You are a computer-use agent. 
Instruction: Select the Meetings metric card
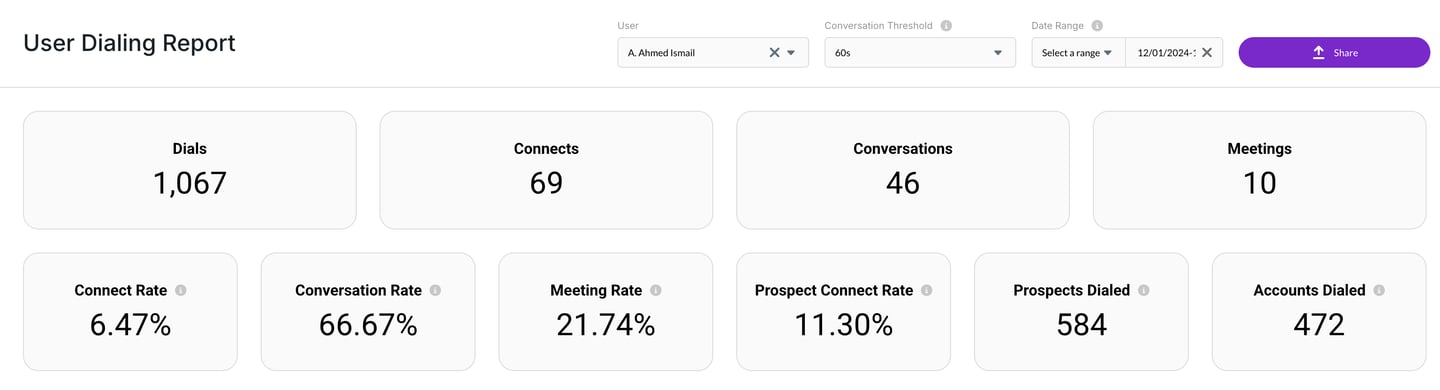coord(1260,170)
